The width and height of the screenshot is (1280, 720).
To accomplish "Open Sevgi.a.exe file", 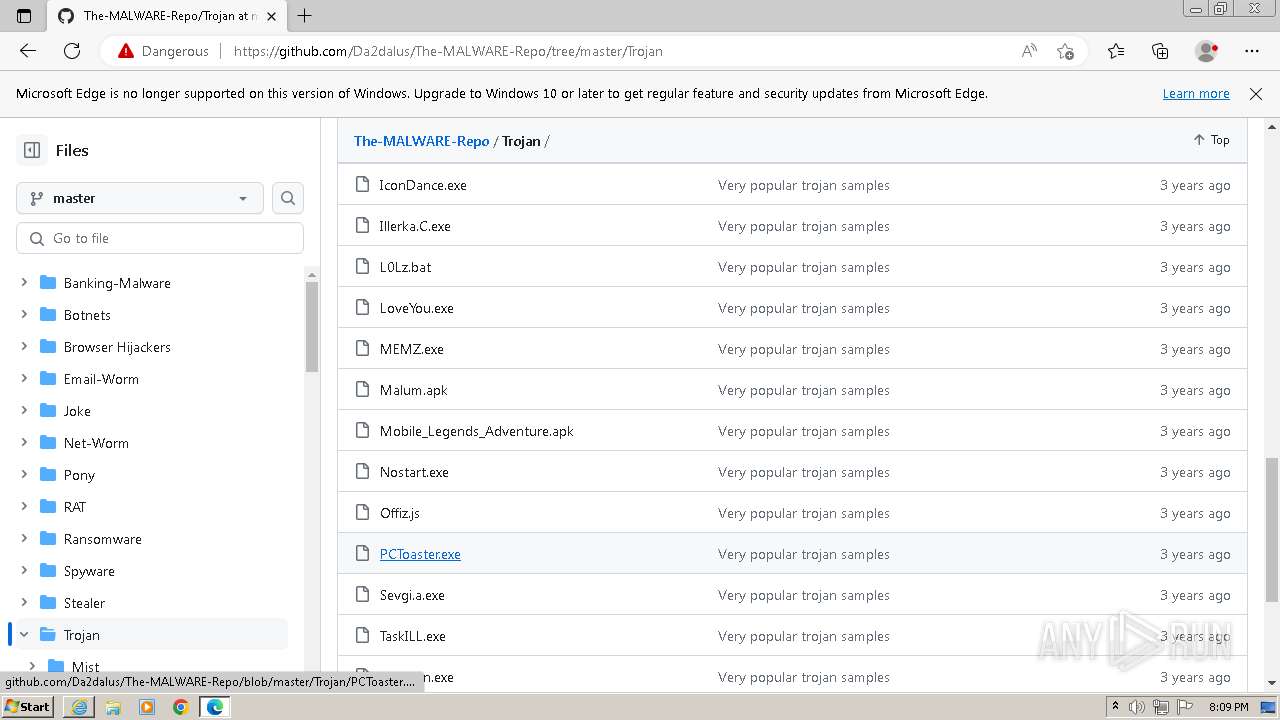I will pos(412,595).
